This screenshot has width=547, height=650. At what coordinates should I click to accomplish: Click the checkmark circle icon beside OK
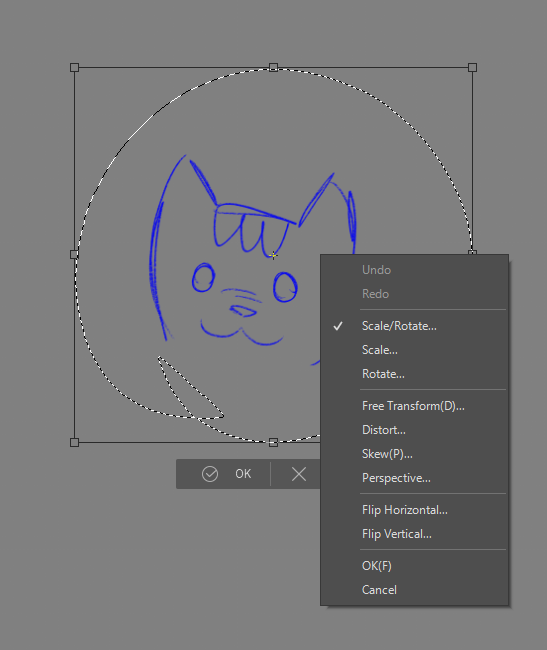pyautogui.click(x=210, y=474)
